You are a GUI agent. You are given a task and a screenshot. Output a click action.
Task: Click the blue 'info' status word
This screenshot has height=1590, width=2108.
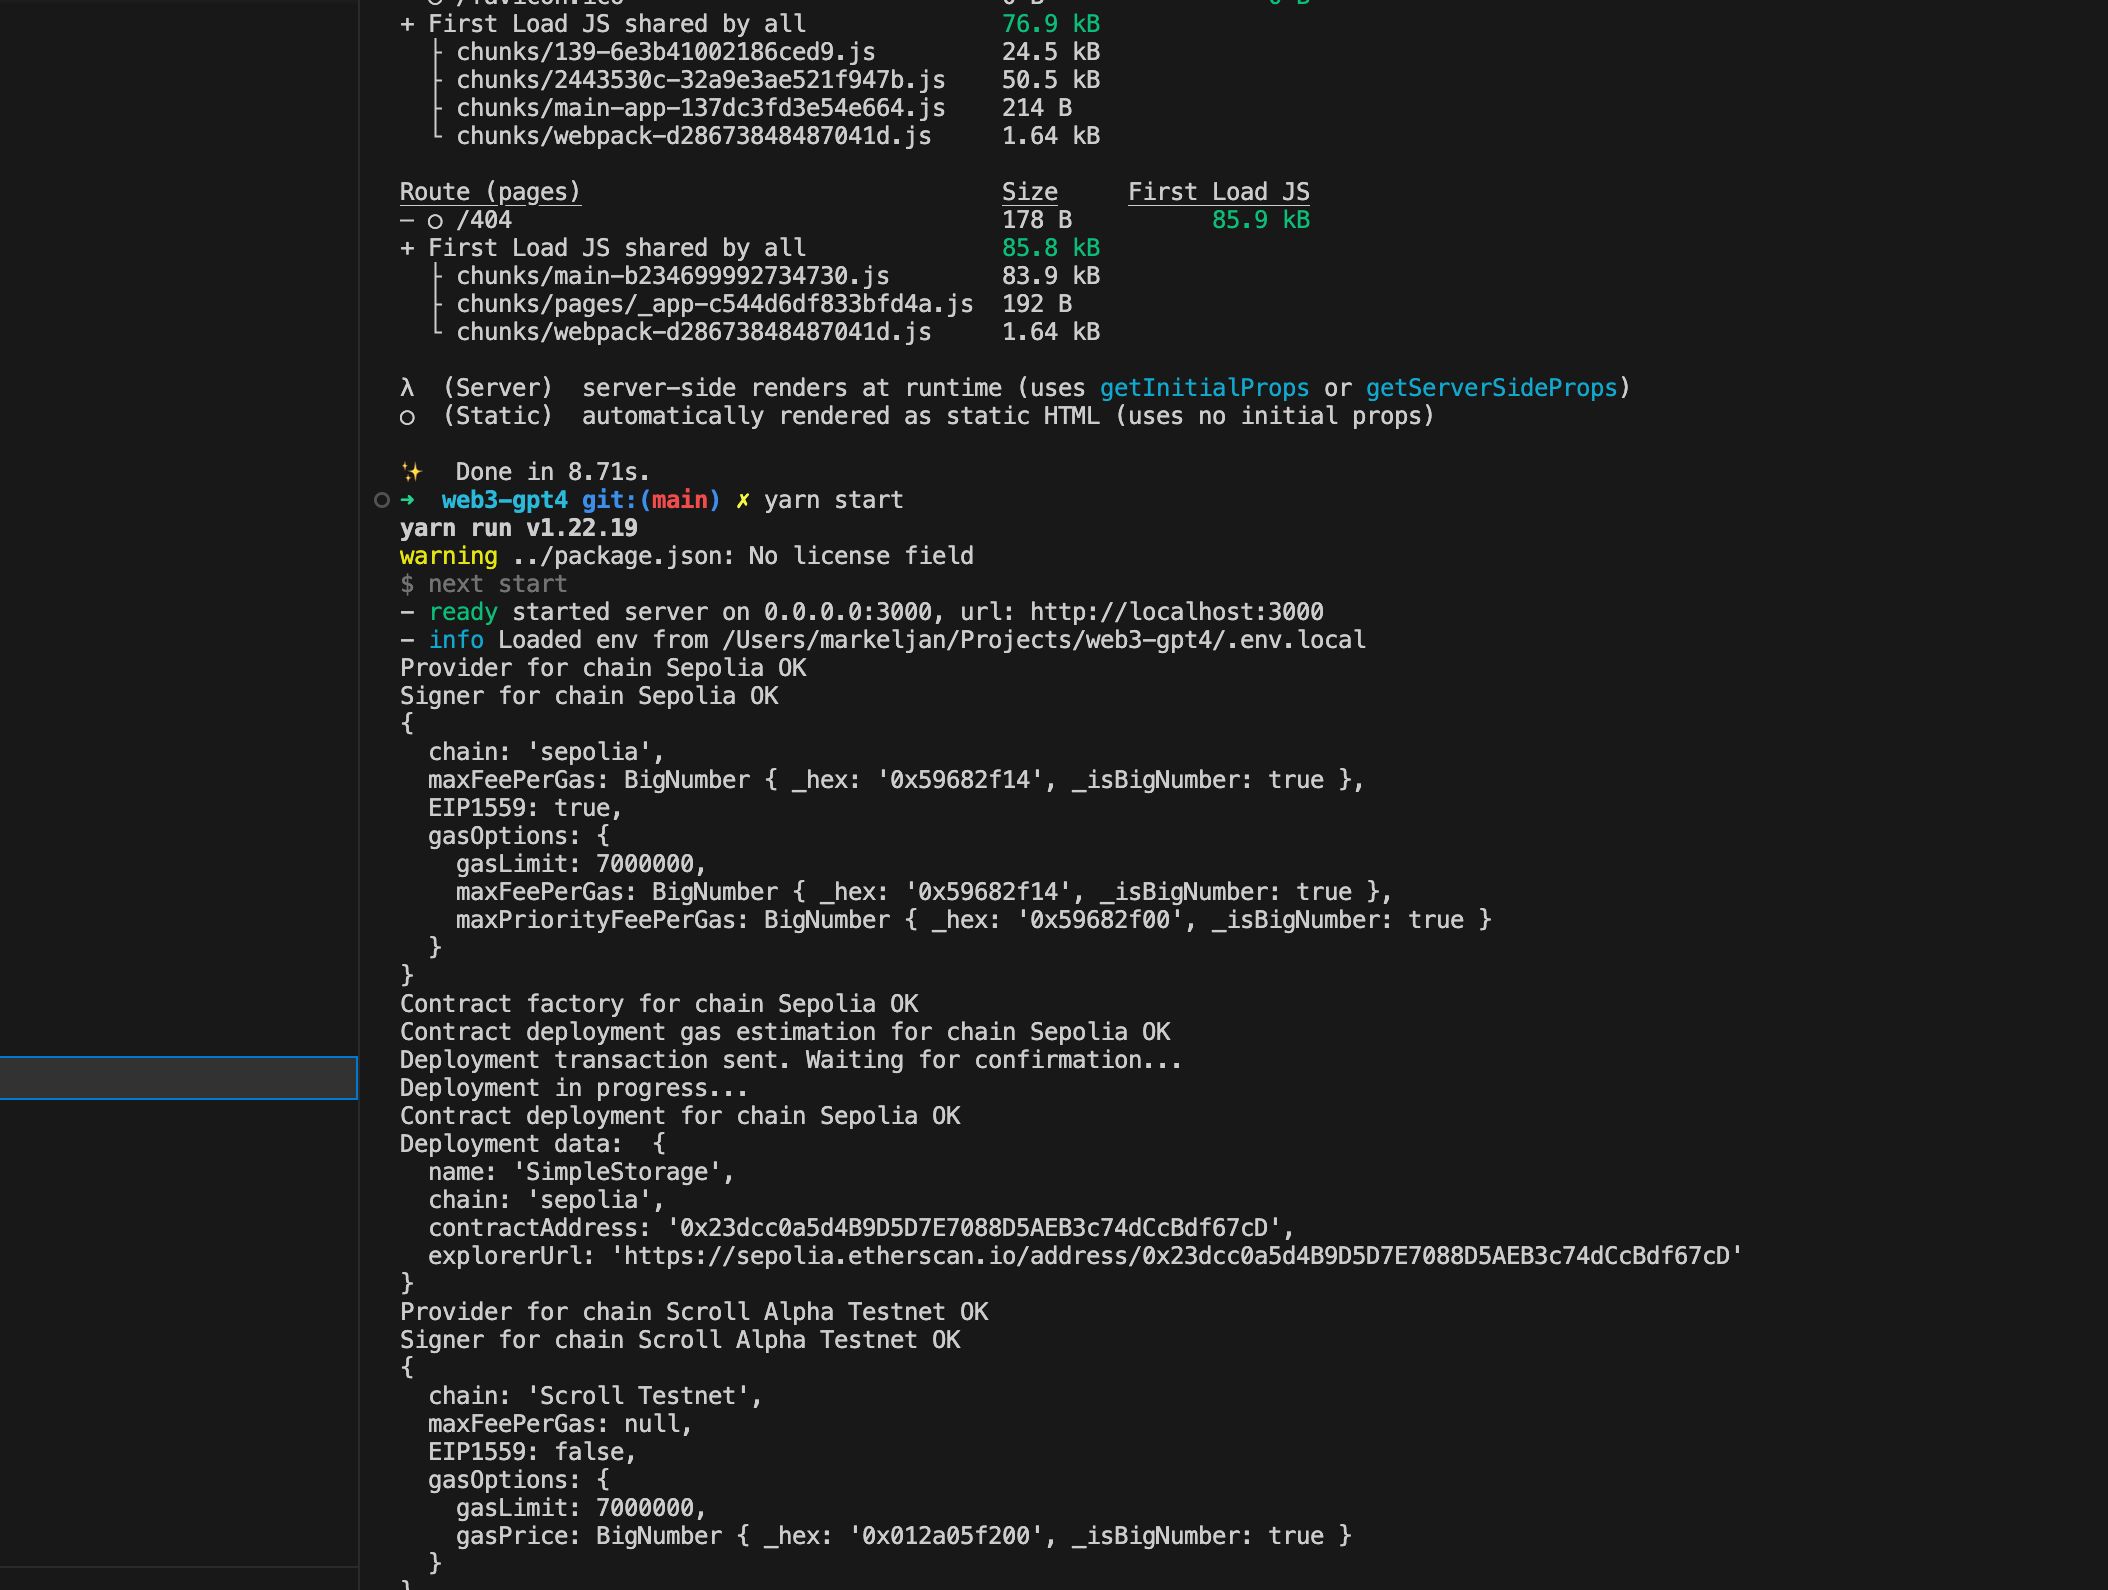pyautogui.click(x=455, y=640)
